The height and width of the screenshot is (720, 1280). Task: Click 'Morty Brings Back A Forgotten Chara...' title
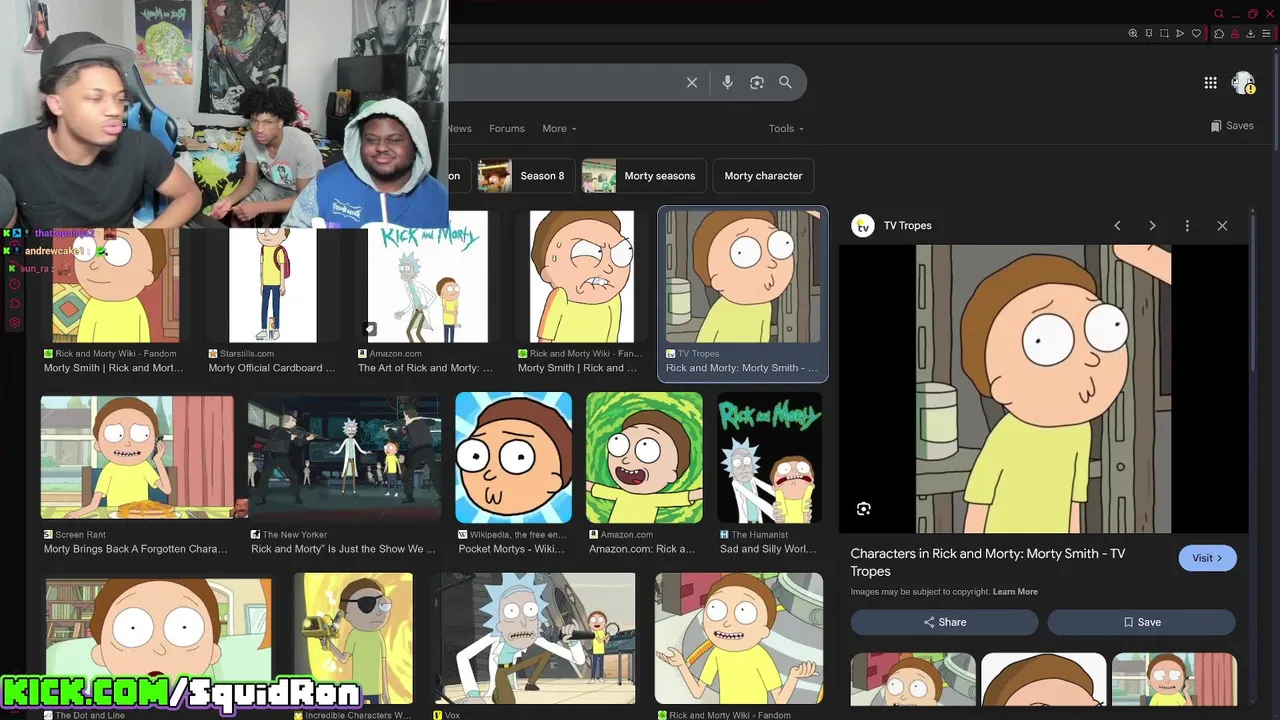pyautogui.click(x=136, y=549)
